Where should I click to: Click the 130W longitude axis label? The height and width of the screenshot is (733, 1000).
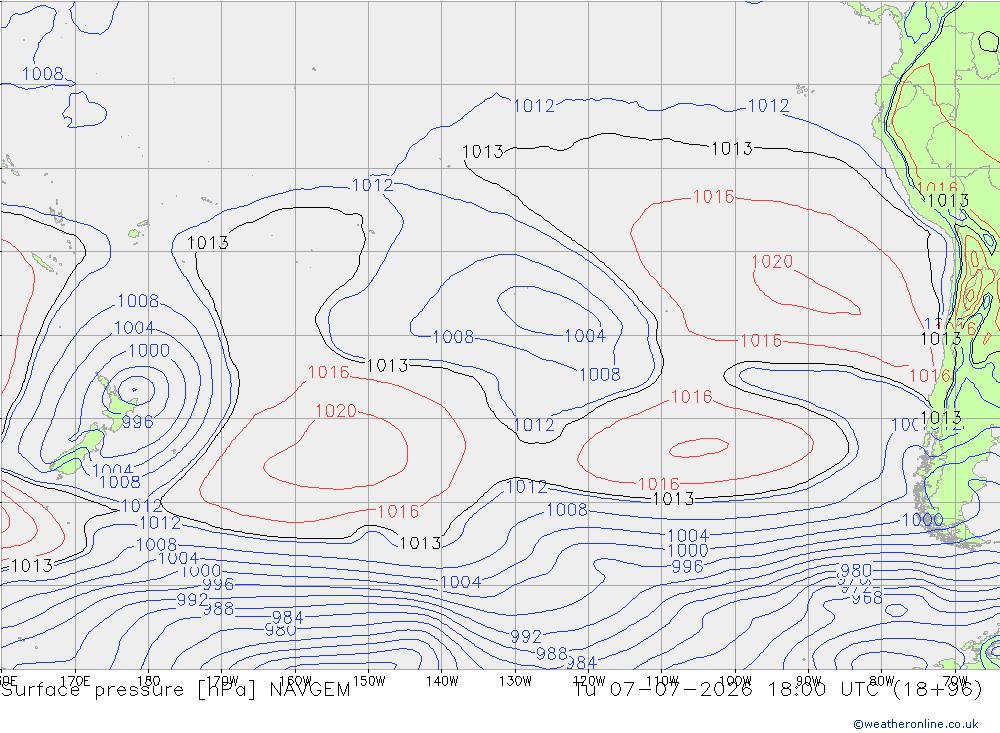pyautogui.click(x=515, y=681)
